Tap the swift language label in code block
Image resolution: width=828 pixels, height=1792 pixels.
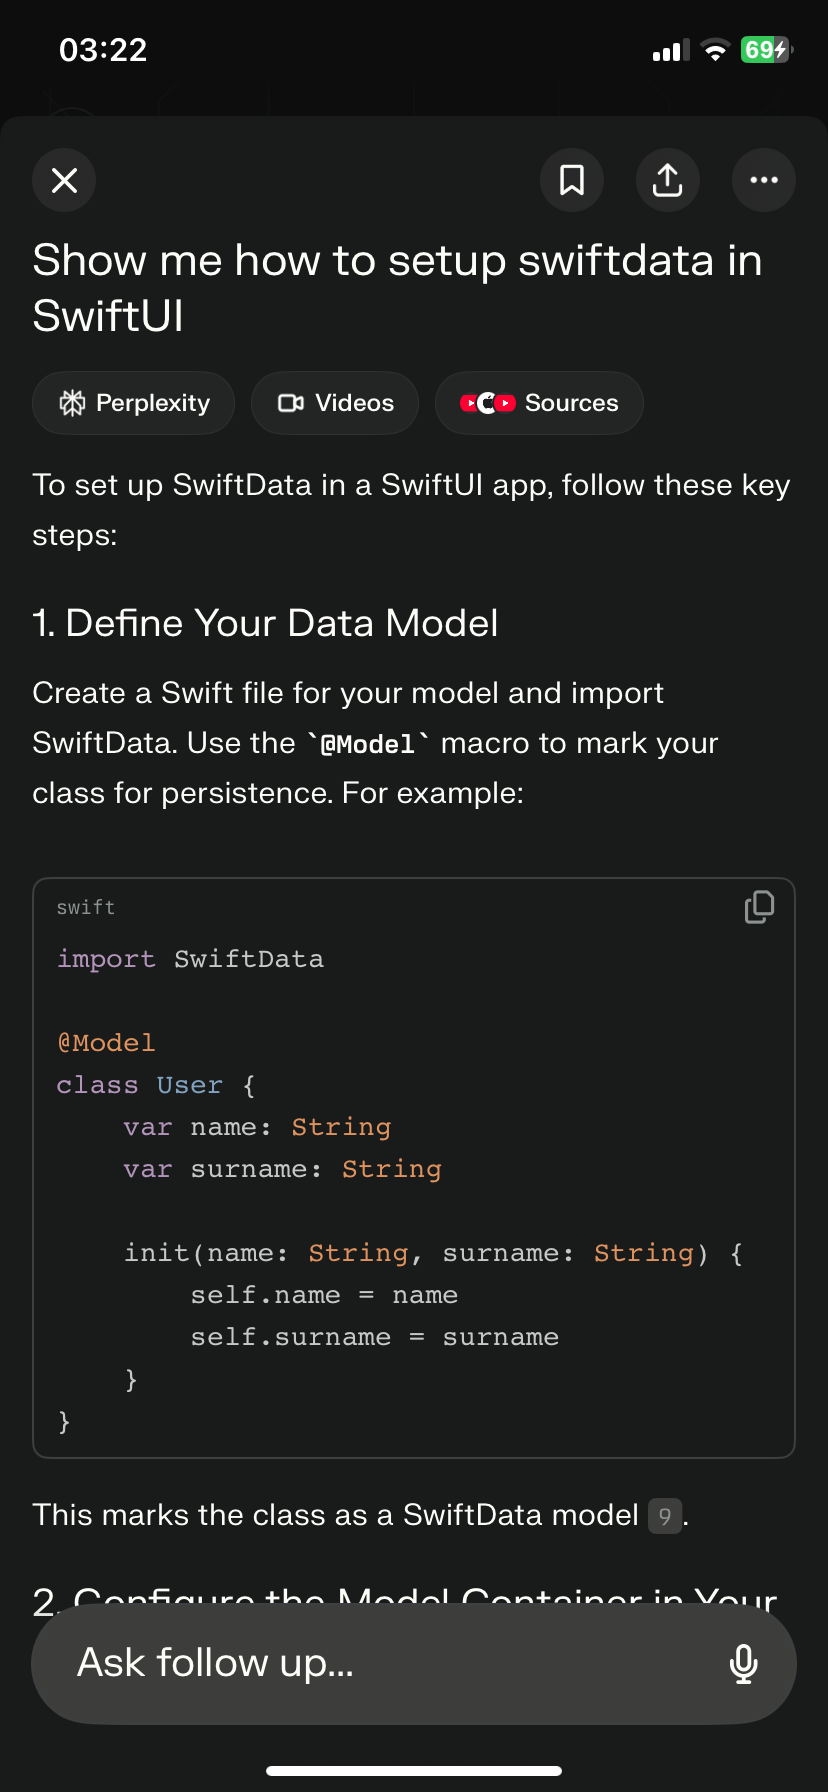pos(86,907)
